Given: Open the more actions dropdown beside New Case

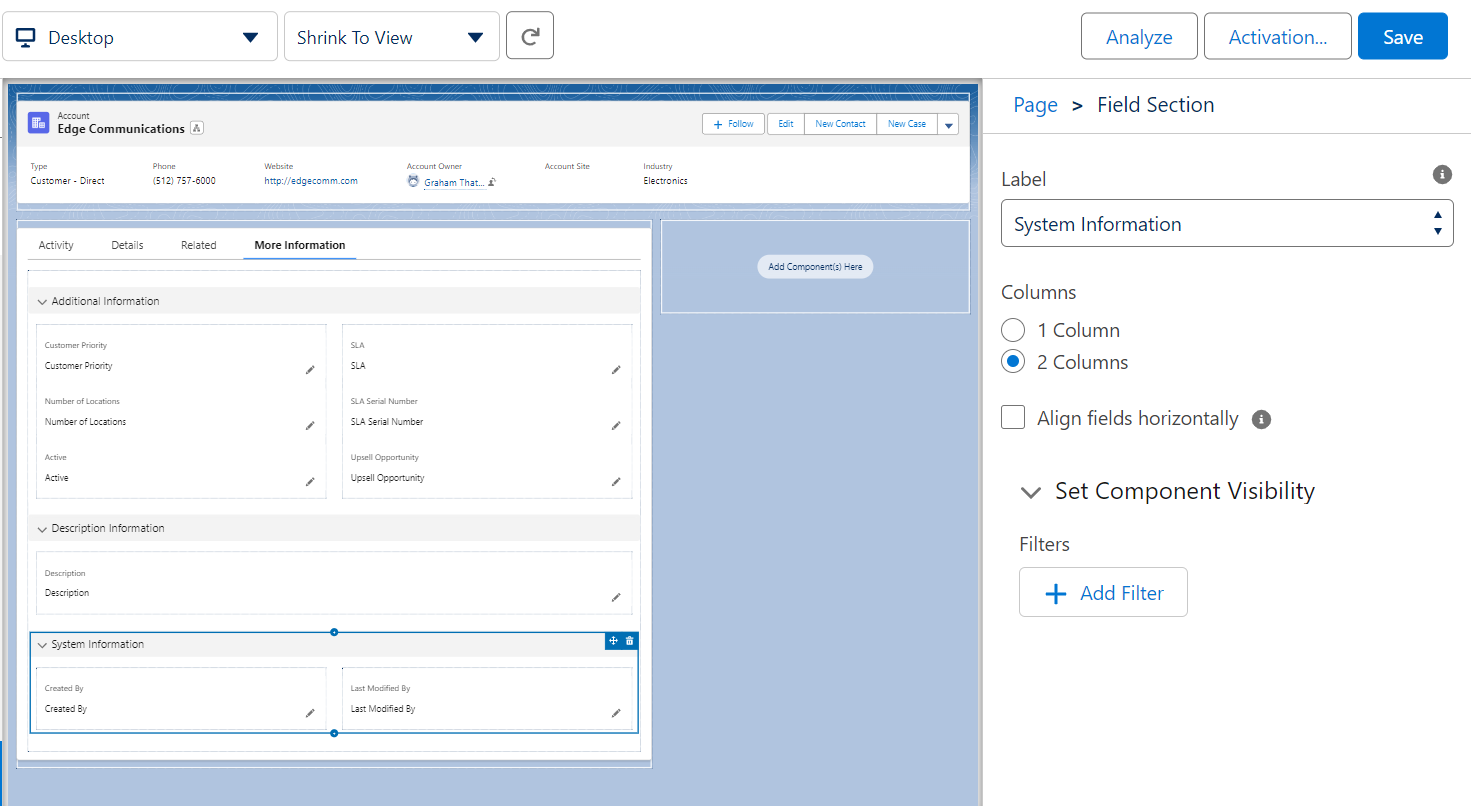Looking at the screenshot, I should point(948,124).
